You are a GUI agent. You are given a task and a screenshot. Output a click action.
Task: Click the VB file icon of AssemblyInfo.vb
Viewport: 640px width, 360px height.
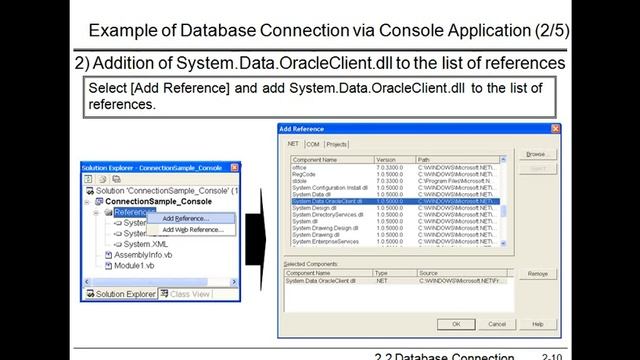(108, 255)
